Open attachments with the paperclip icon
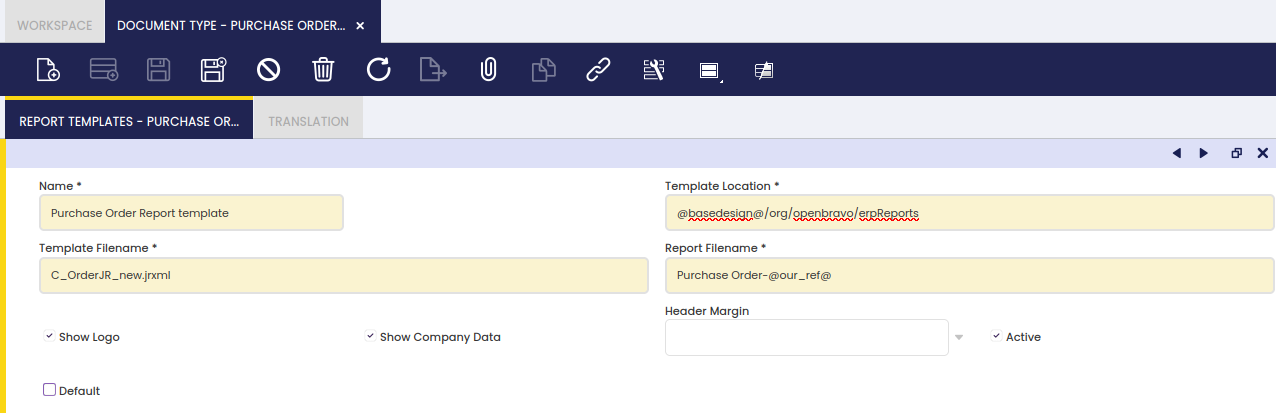This screenshot has width=1276, height=413. point(488,70)
